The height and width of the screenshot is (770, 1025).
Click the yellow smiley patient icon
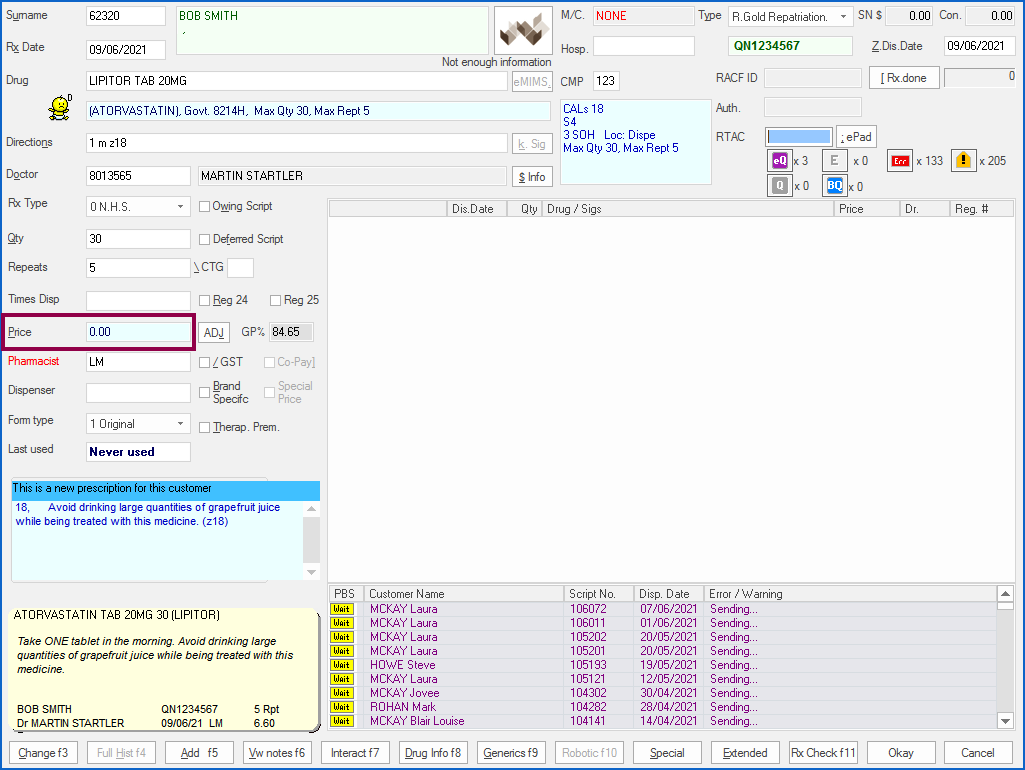[60, 108]
